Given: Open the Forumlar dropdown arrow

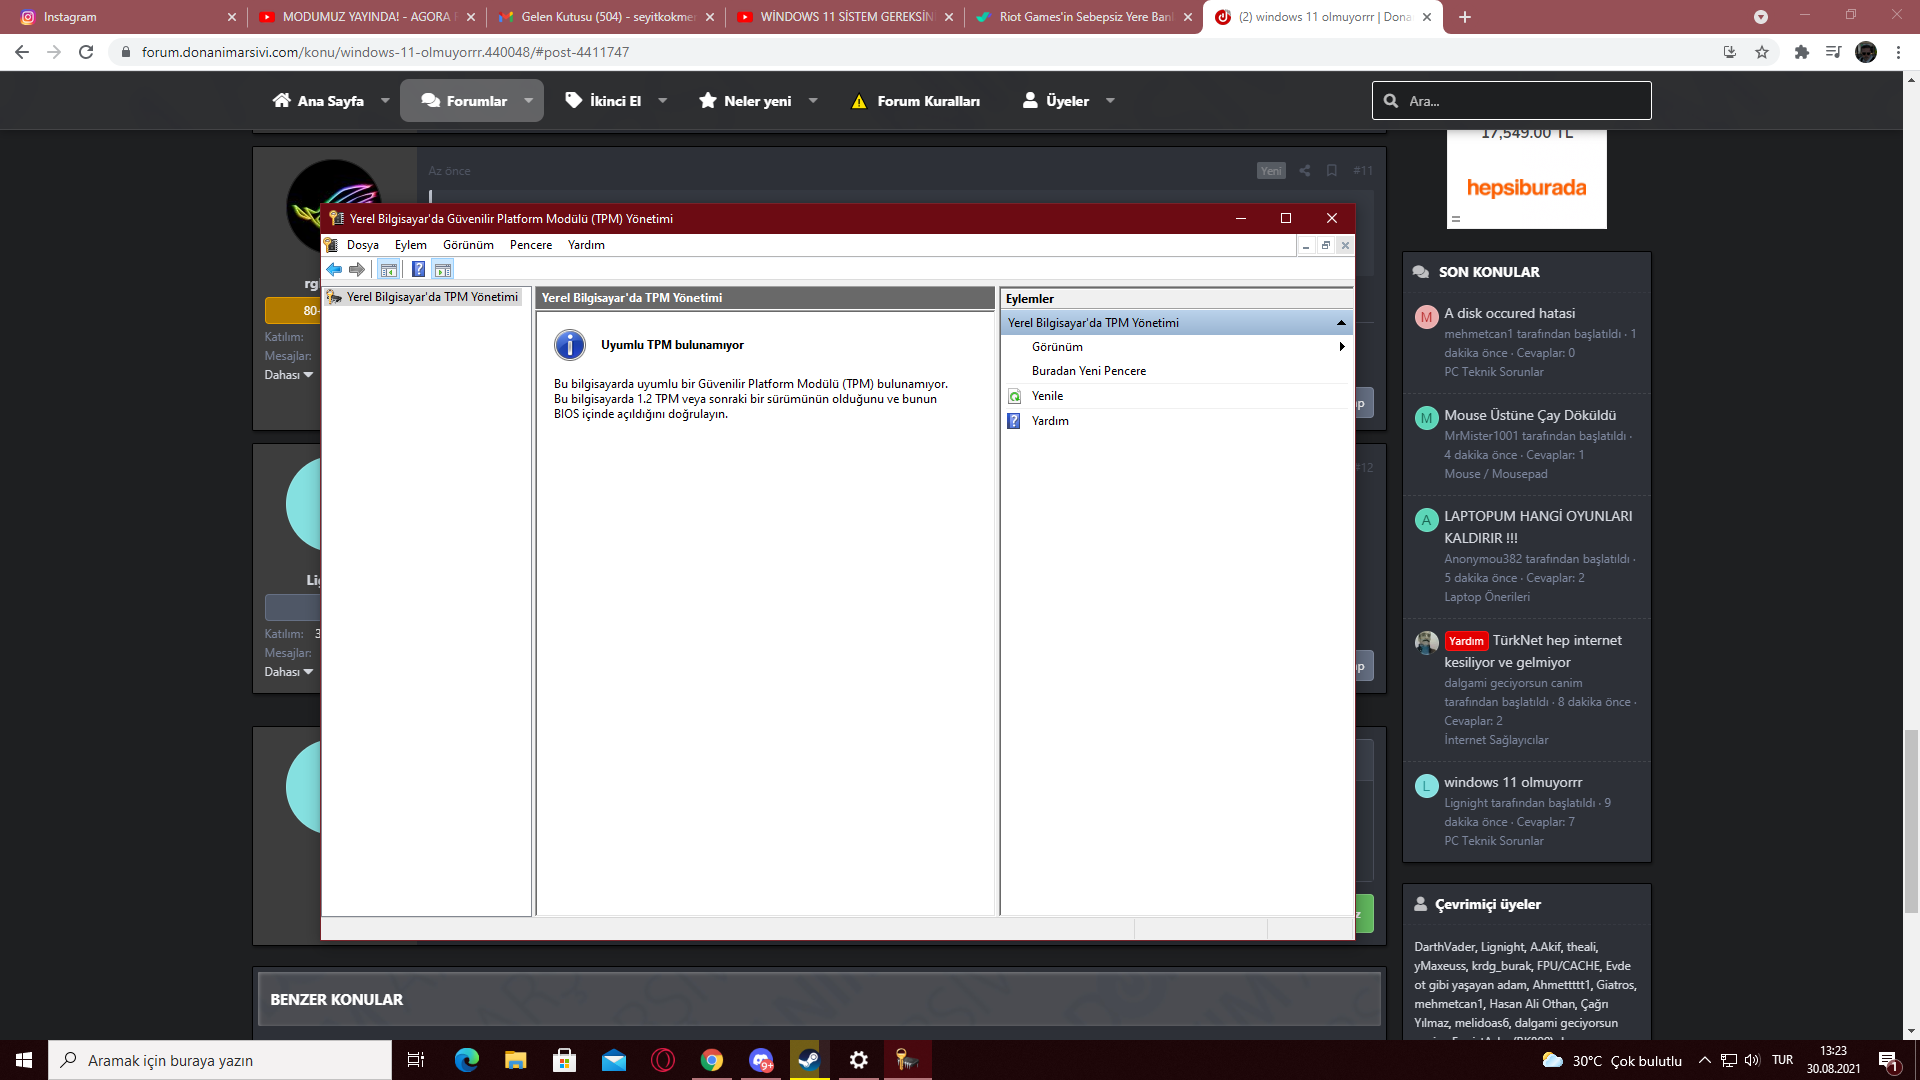Looking at the screenshot, I should 528,101.
